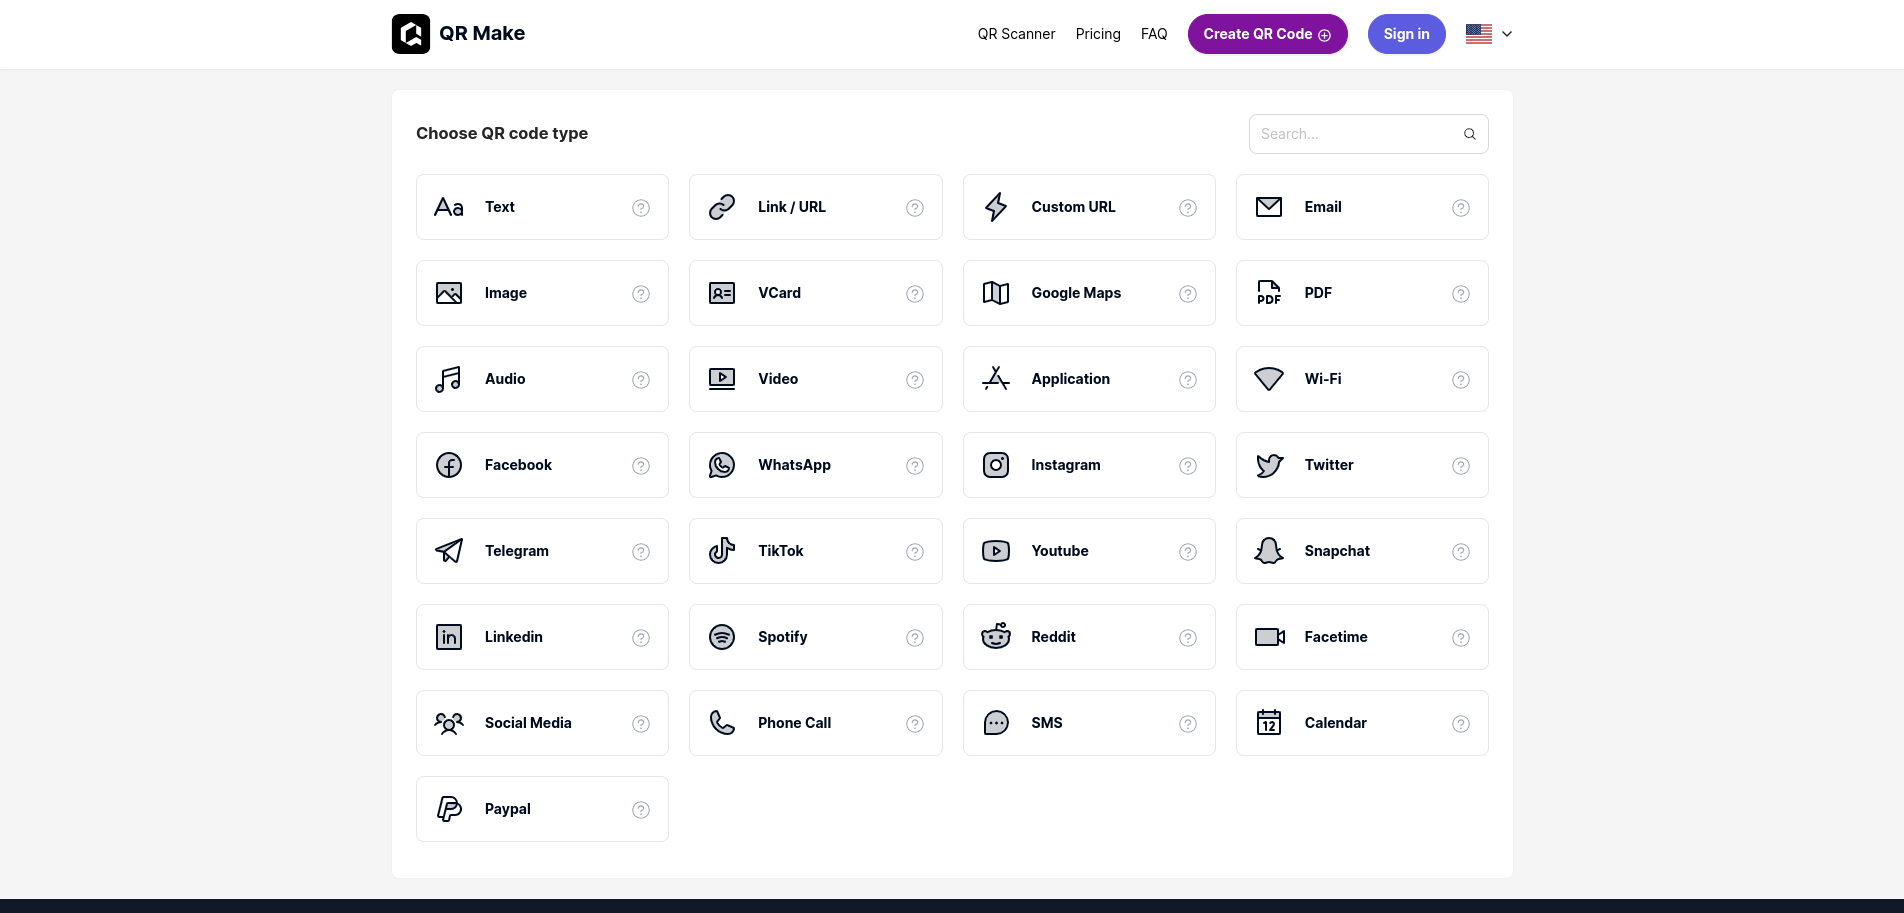Choose the Video player icon
Viewport: 1904px width, 913px height.
coord(722,379)
